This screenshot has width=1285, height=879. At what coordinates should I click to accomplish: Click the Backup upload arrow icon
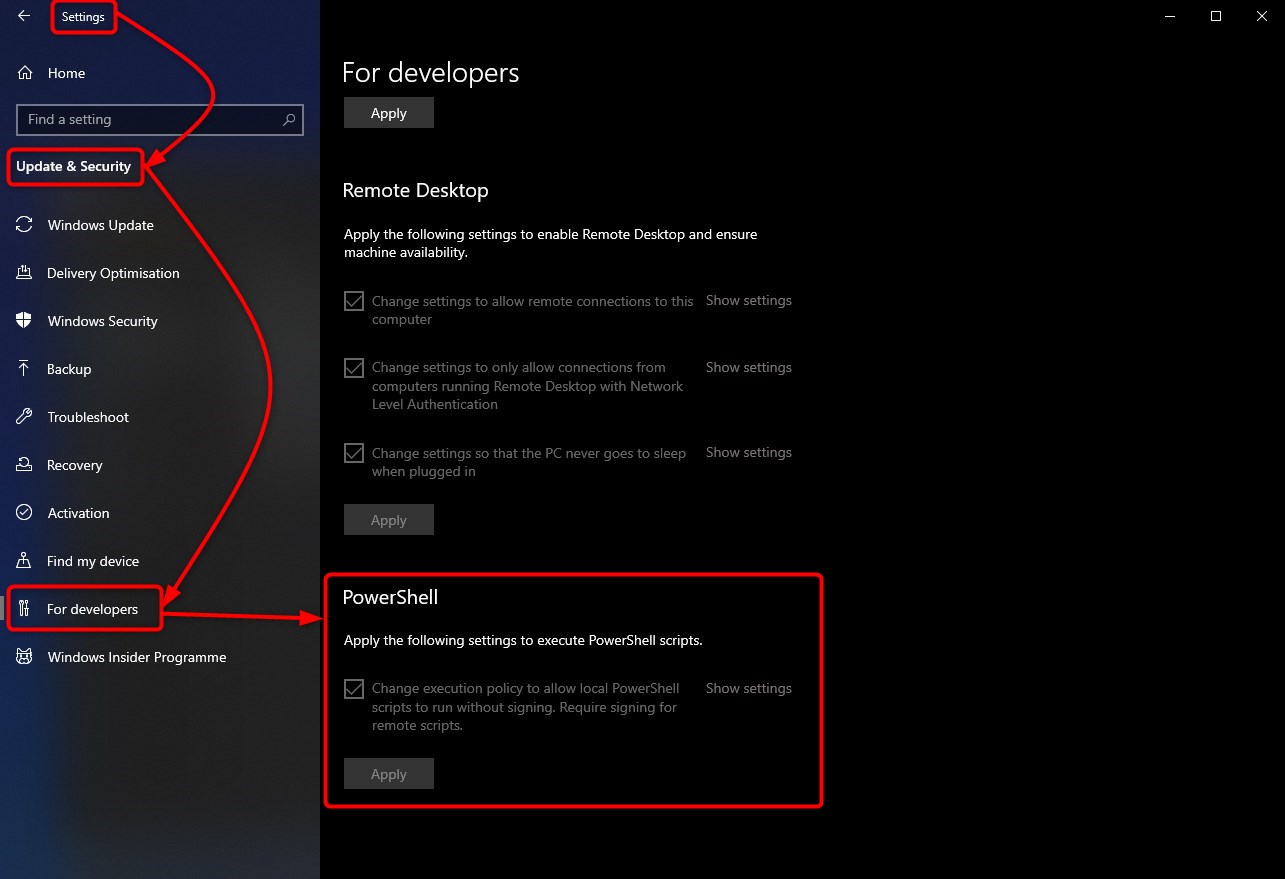25,369
